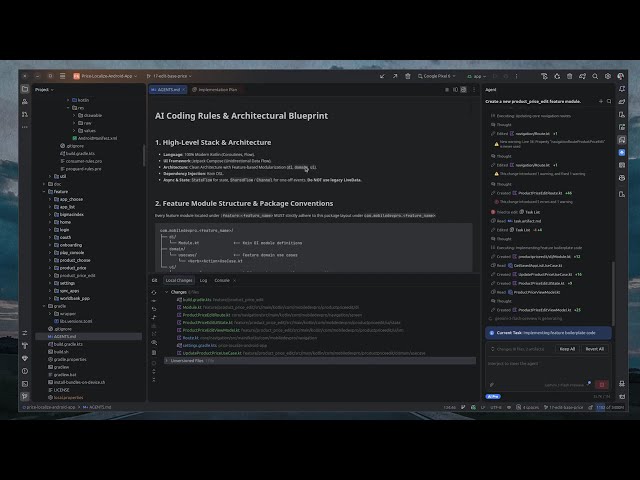Image resolution: width=640 pixels, height=480 pixels.
Task: Click the agent message input field
Action: [548, 369]
